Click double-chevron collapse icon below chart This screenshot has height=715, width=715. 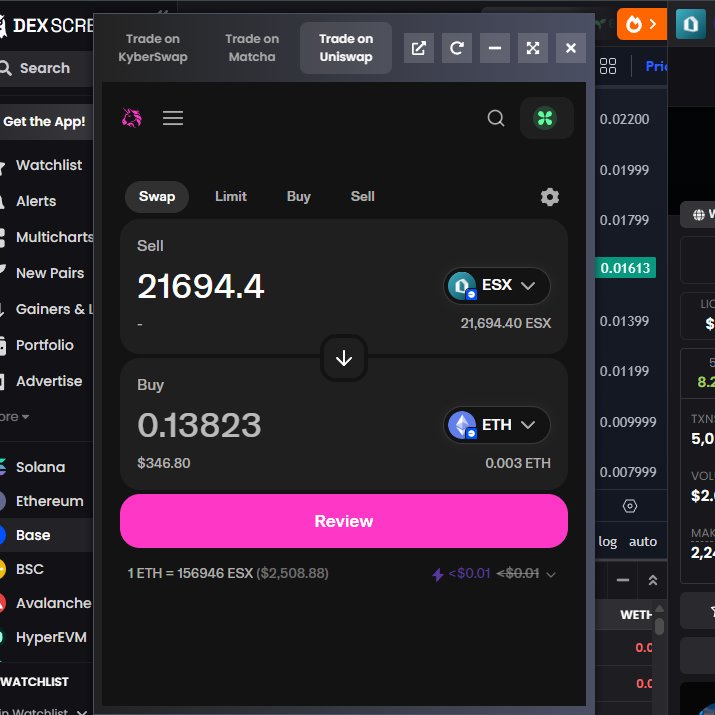point(653,580)
